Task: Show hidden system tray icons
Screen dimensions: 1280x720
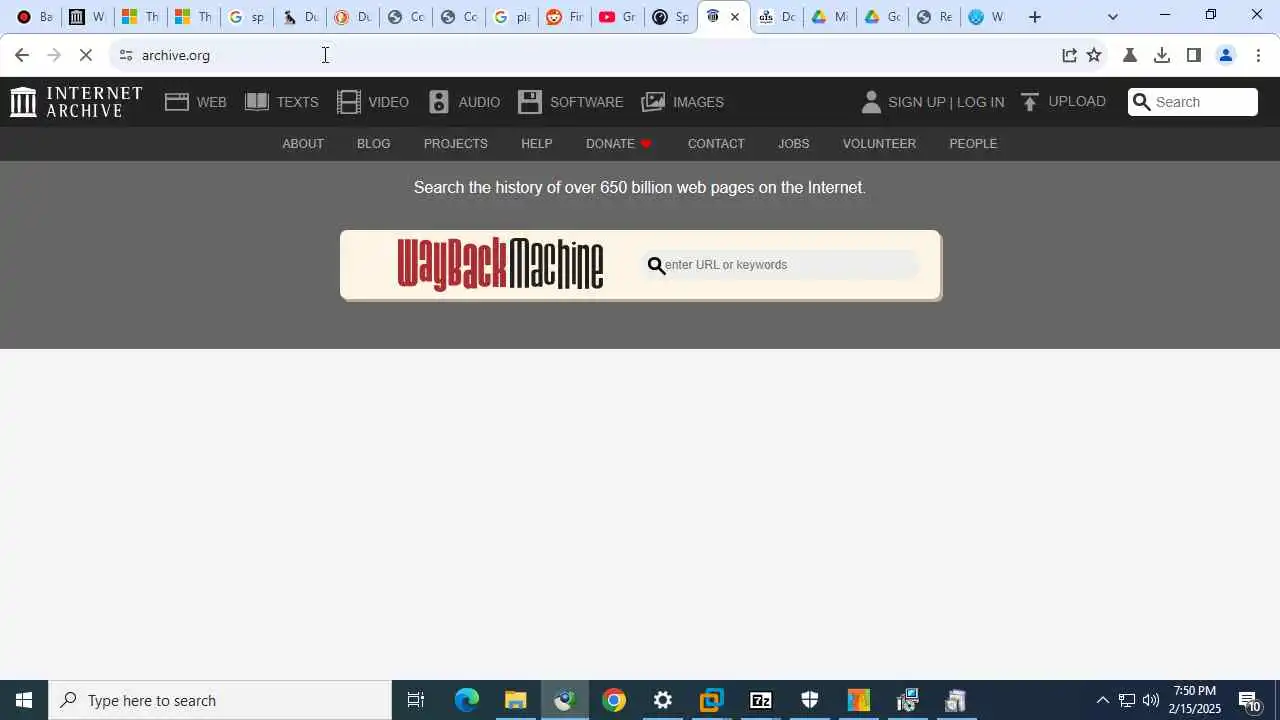Action: 1103,700
